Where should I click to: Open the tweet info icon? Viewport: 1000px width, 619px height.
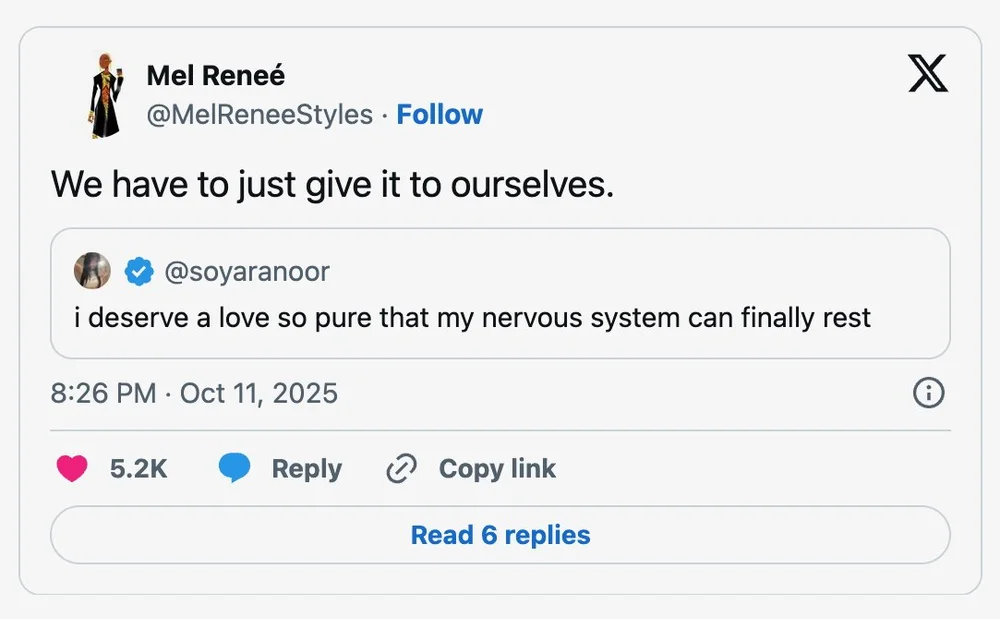[929, 393]
